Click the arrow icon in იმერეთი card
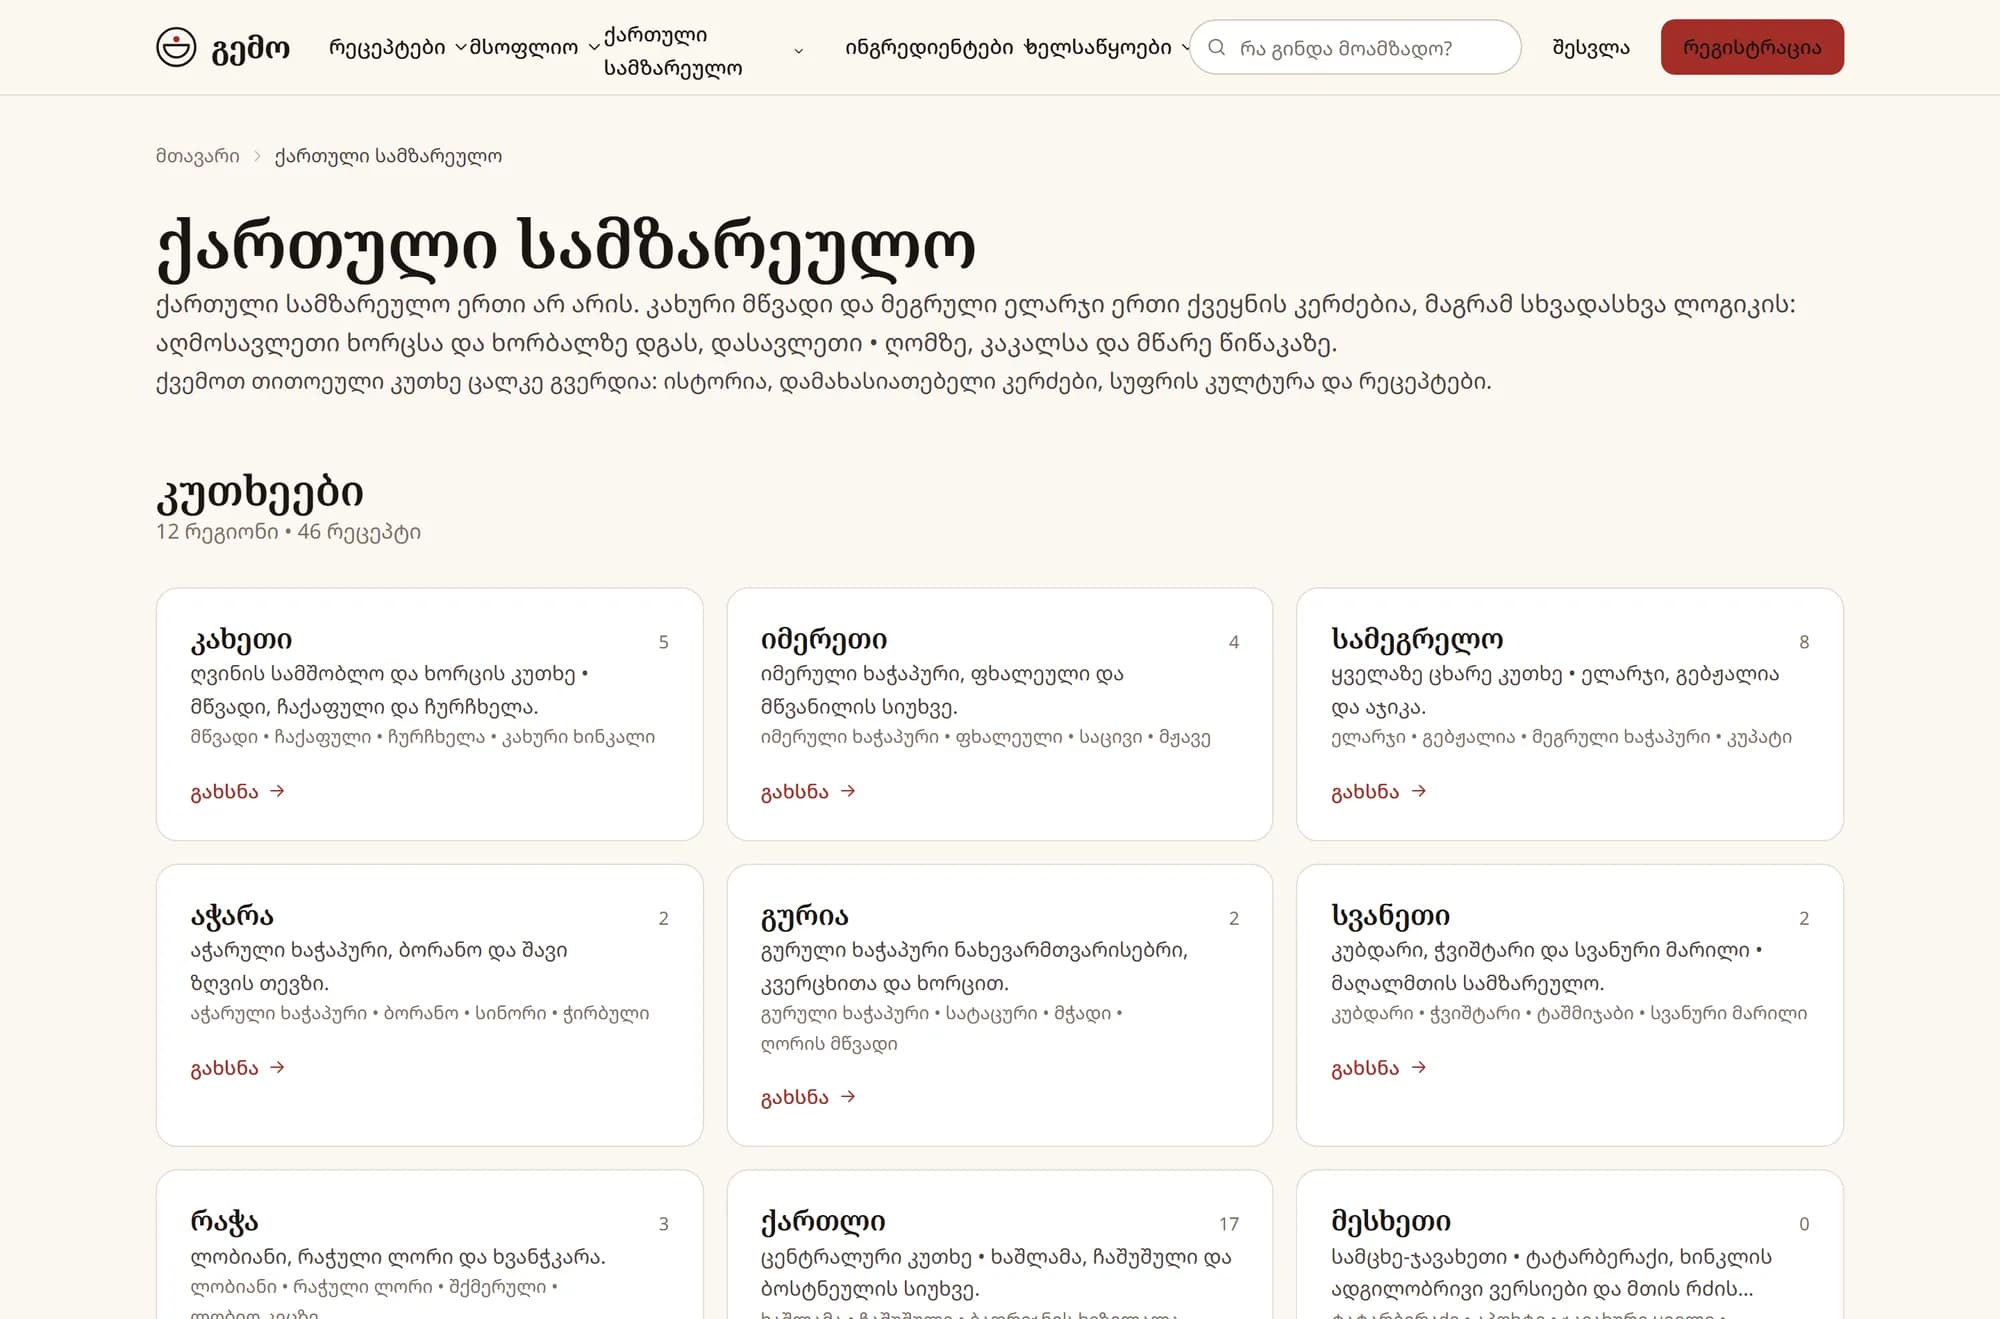Screen dimensions: 2000x1319 [848, 791]
